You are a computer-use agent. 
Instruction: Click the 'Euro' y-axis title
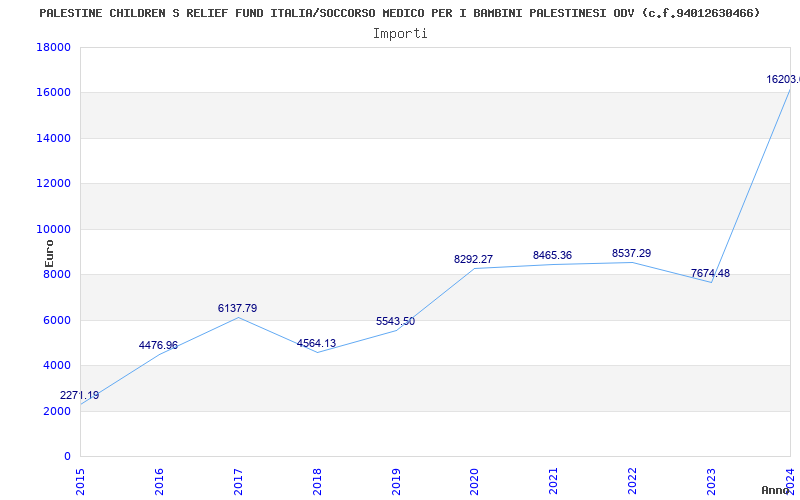[x=49, y=253]
